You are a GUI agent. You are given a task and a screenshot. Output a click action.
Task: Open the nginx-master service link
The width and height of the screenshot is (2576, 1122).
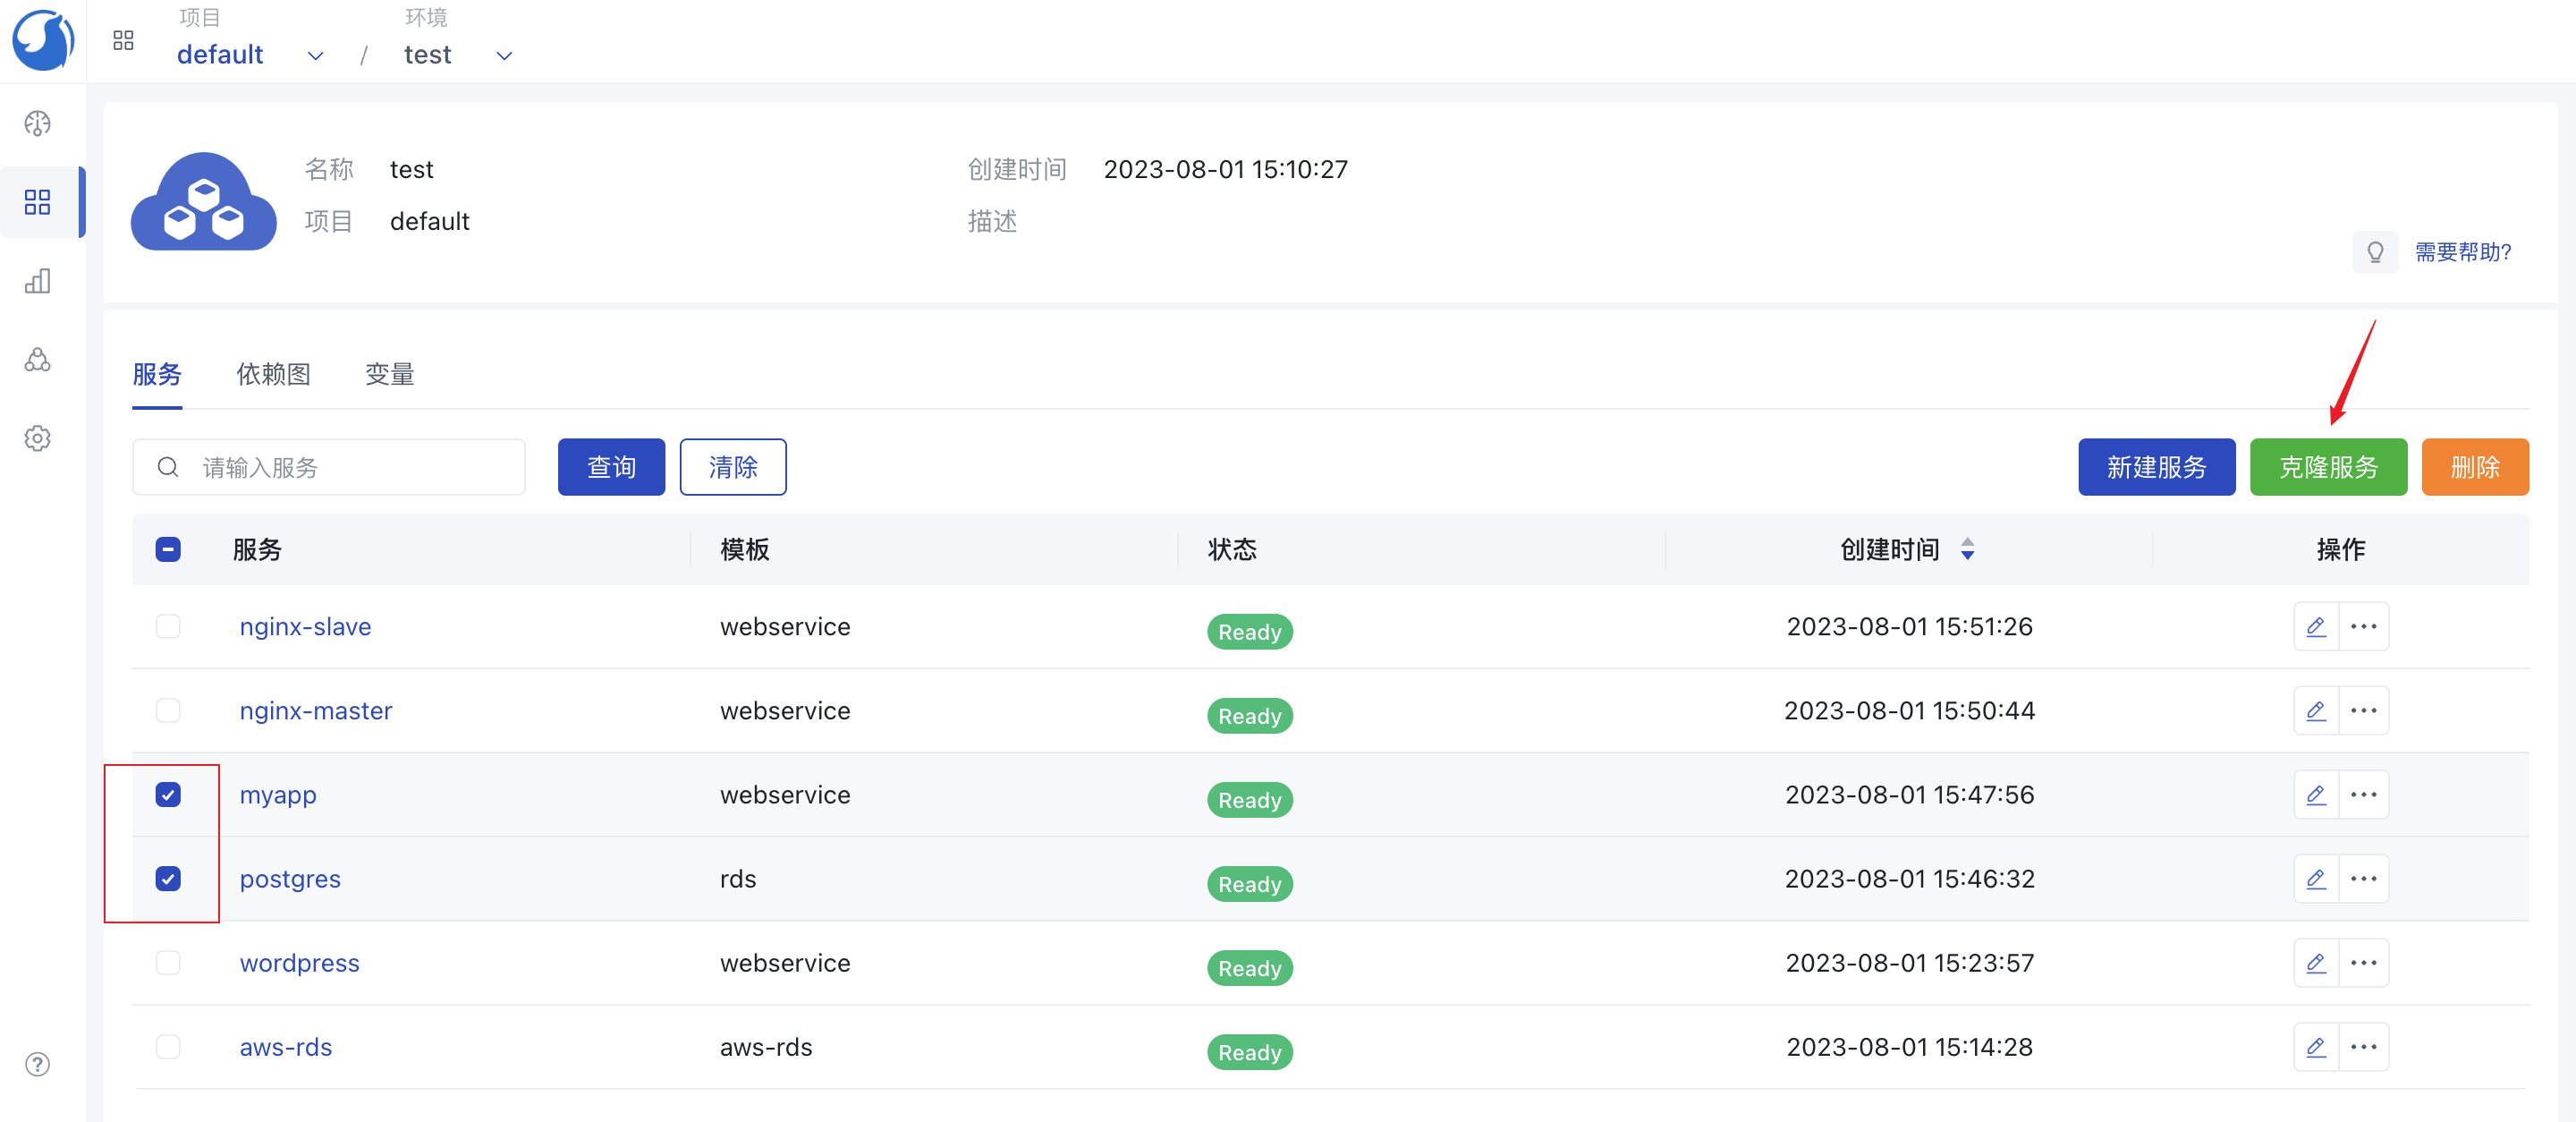[x=315, y=711]
